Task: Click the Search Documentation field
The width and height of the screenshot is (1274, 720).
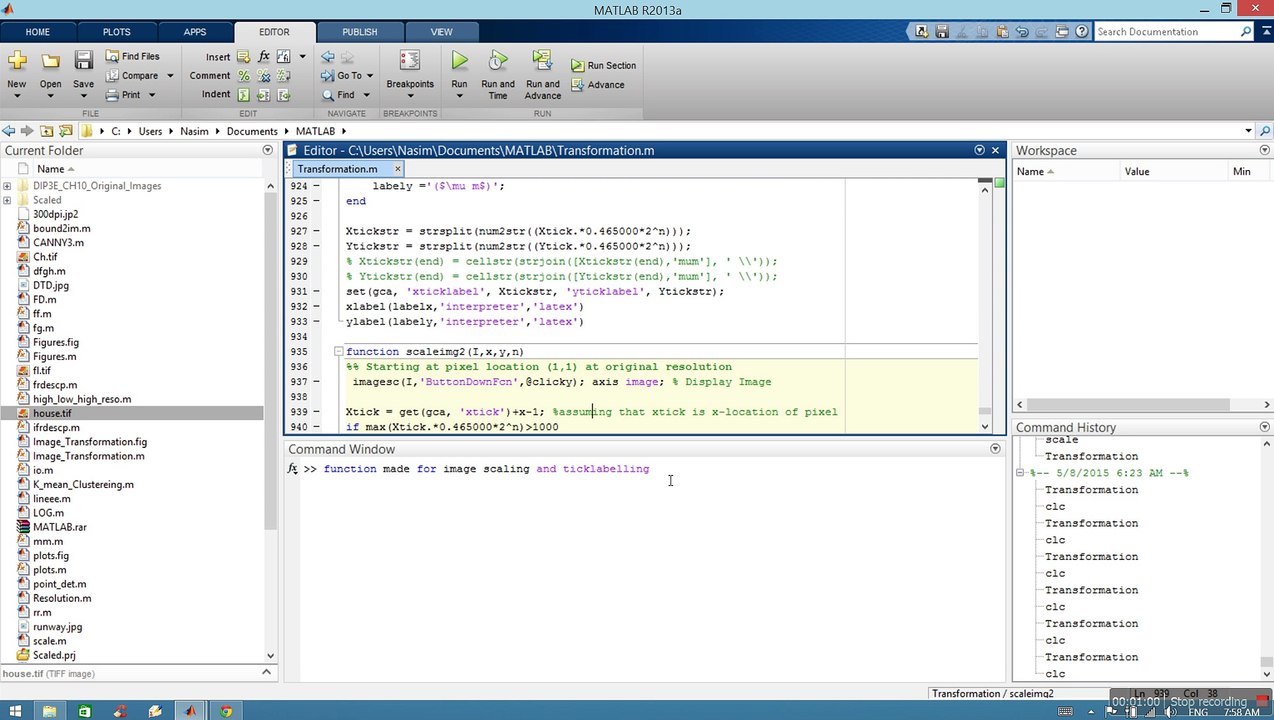Action: click(x=1166, y=32)
